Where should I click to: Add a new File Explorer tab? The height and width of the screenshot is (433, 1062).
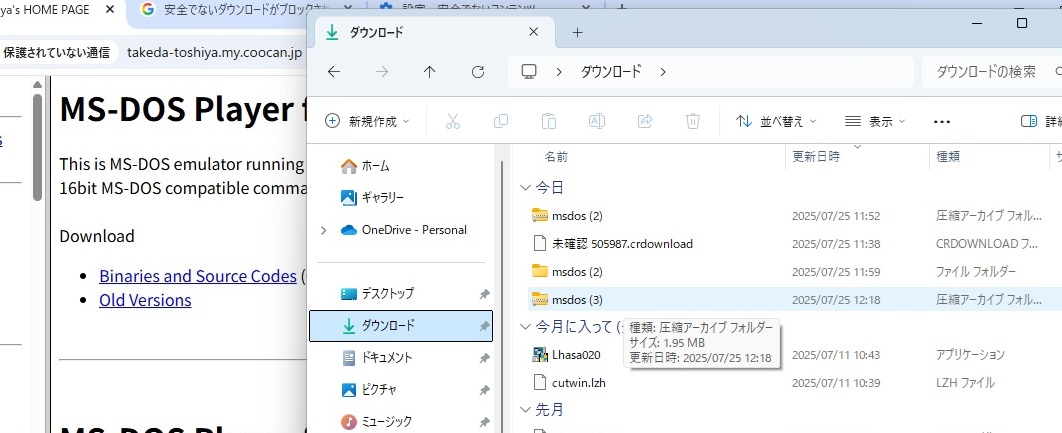[577, 32]
